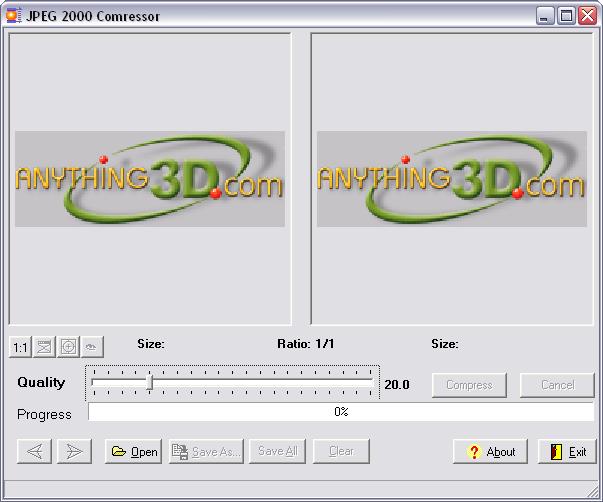Close the JPEG 2000 Compressor window

click(x=588, y=16)
